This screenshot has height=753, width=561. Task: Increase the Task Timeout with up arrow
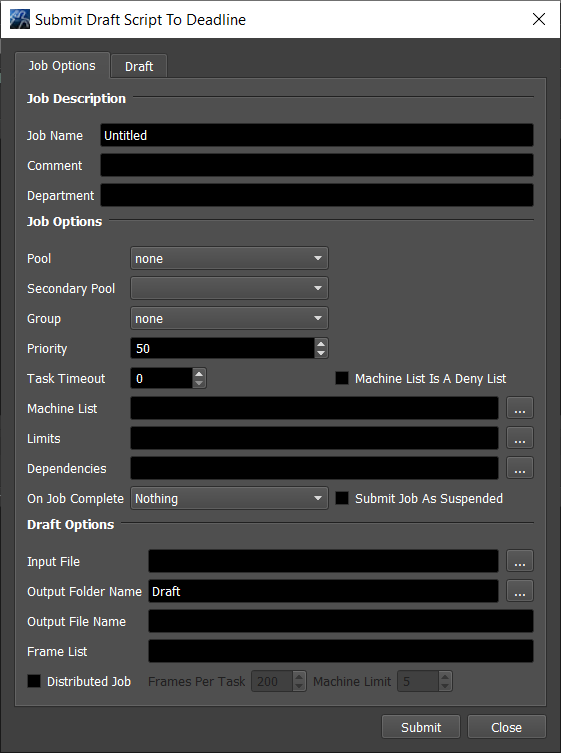[x=199, y=374]
